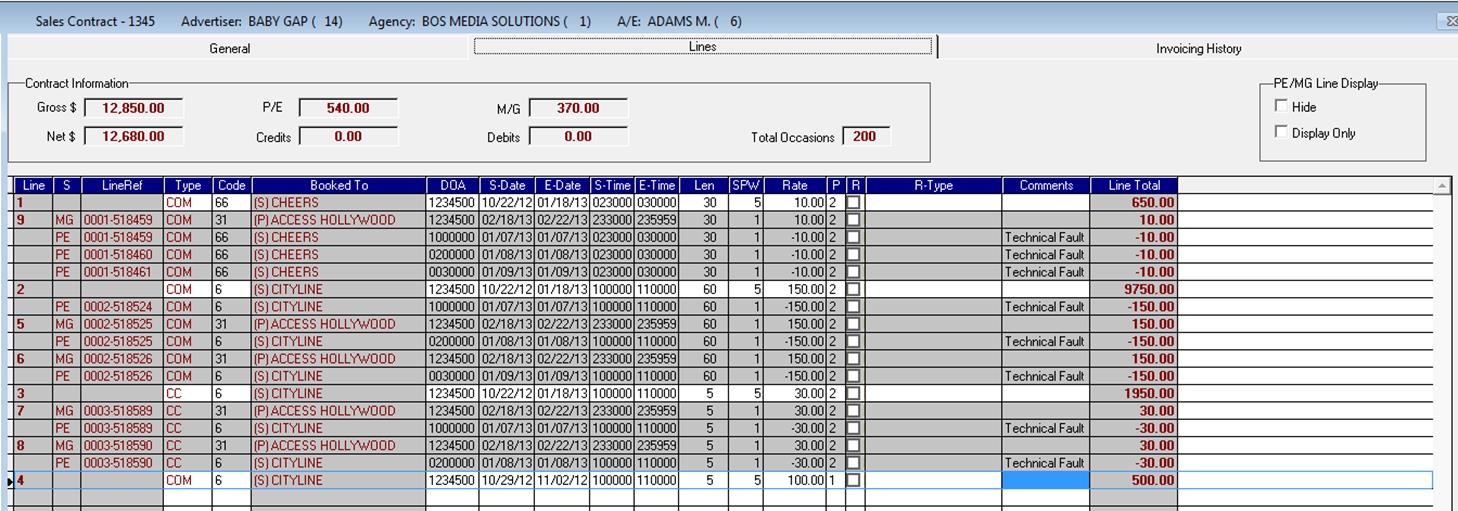Select the Lines tab
The height and width of the screenshot is (511, 1458).
pos(702,47)
